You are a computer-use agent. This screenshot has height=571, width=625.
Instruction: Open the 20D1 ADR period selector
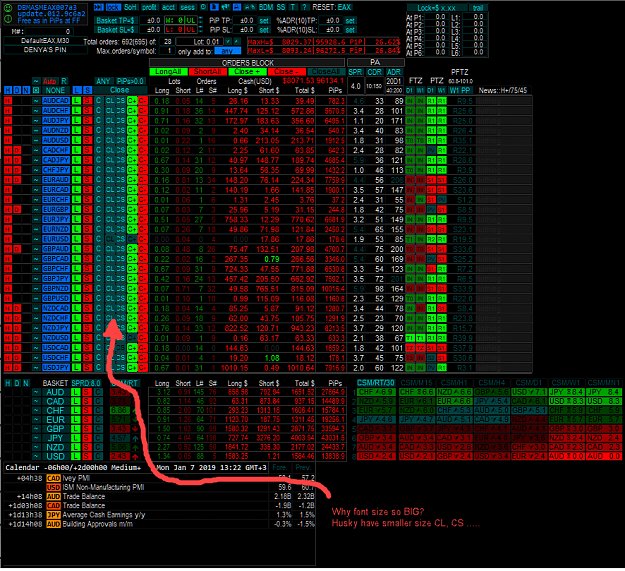[x=393, y=81]
